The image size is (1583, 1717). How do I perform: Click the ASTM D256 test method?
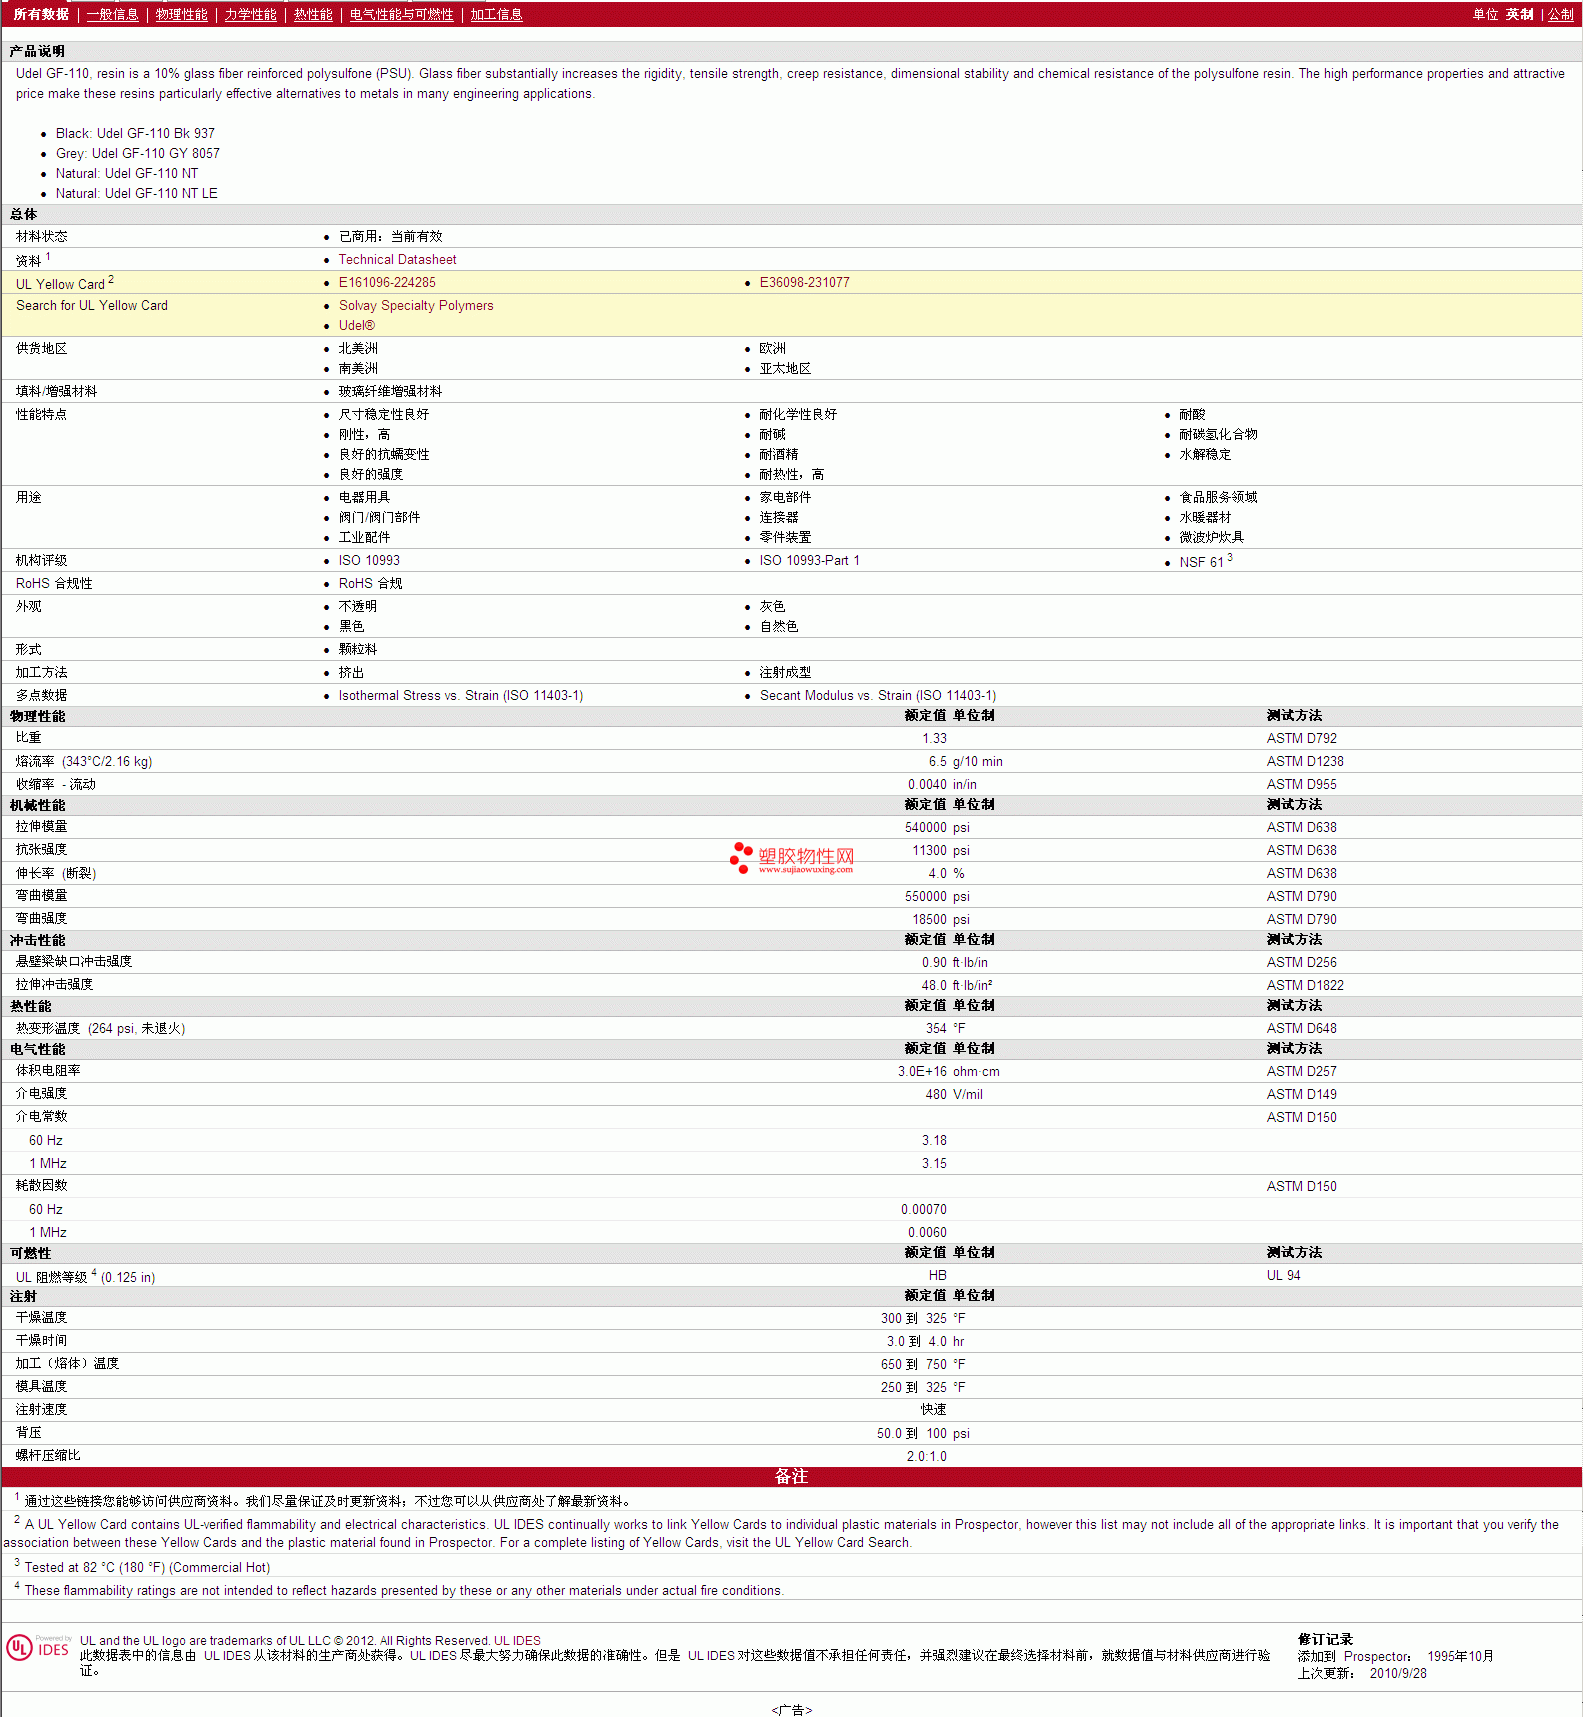click(x=1301, y=962)
